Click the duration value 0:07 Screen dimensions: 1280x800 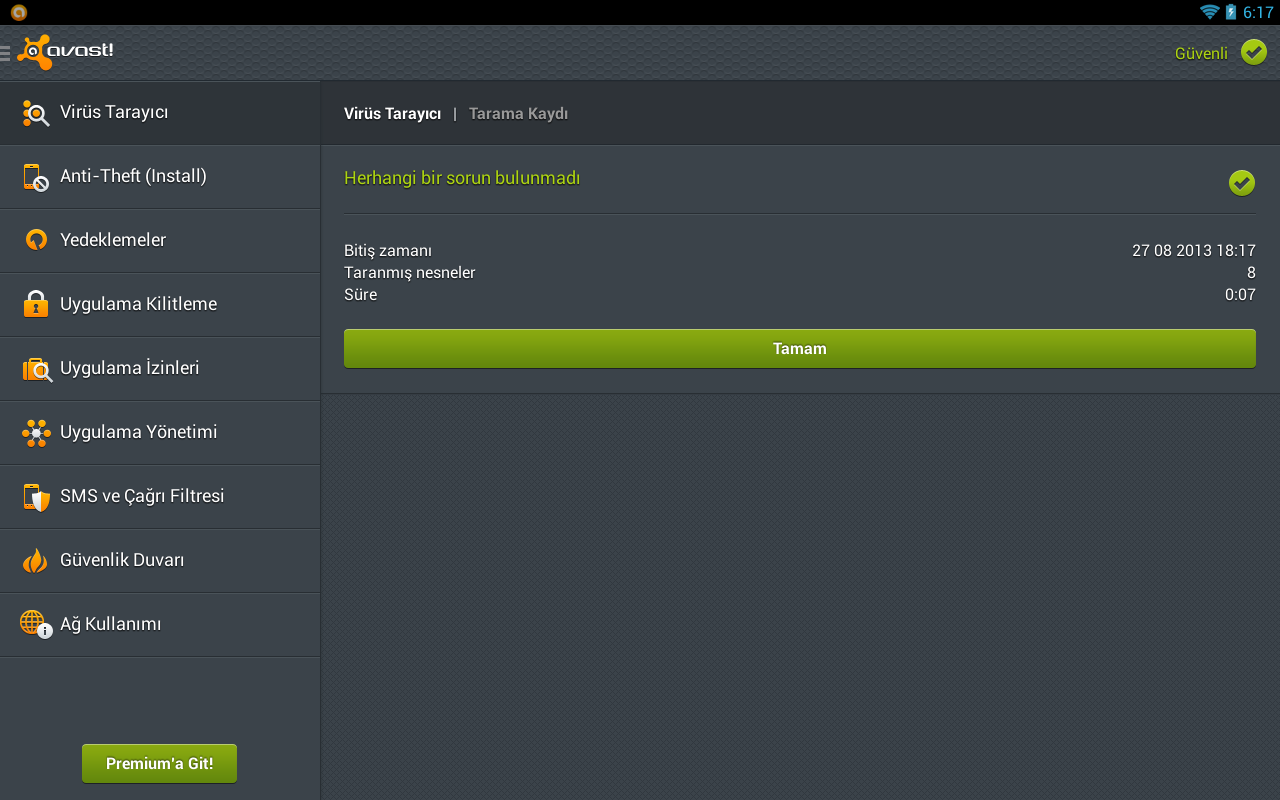click(x=1240, y=295)
